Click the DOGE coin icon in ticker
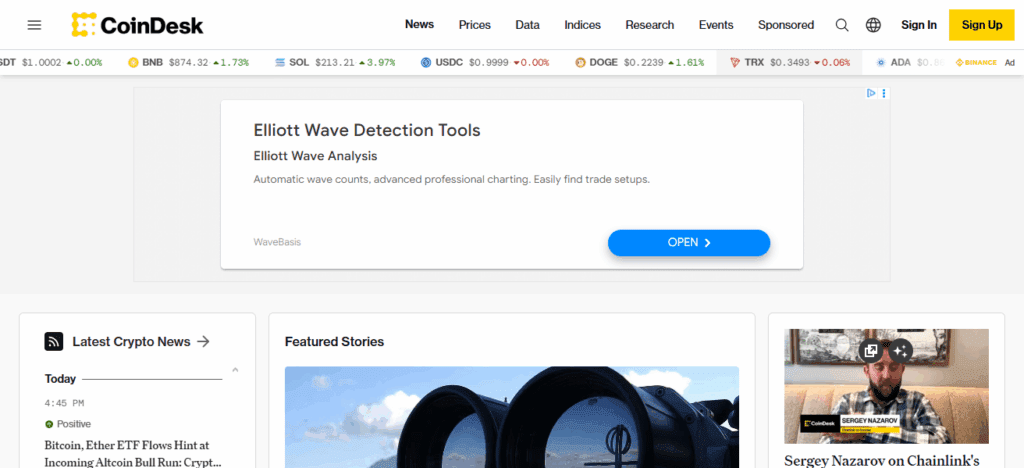The width and height of the screenshot is (1024, 468). (x=580, y=63)
